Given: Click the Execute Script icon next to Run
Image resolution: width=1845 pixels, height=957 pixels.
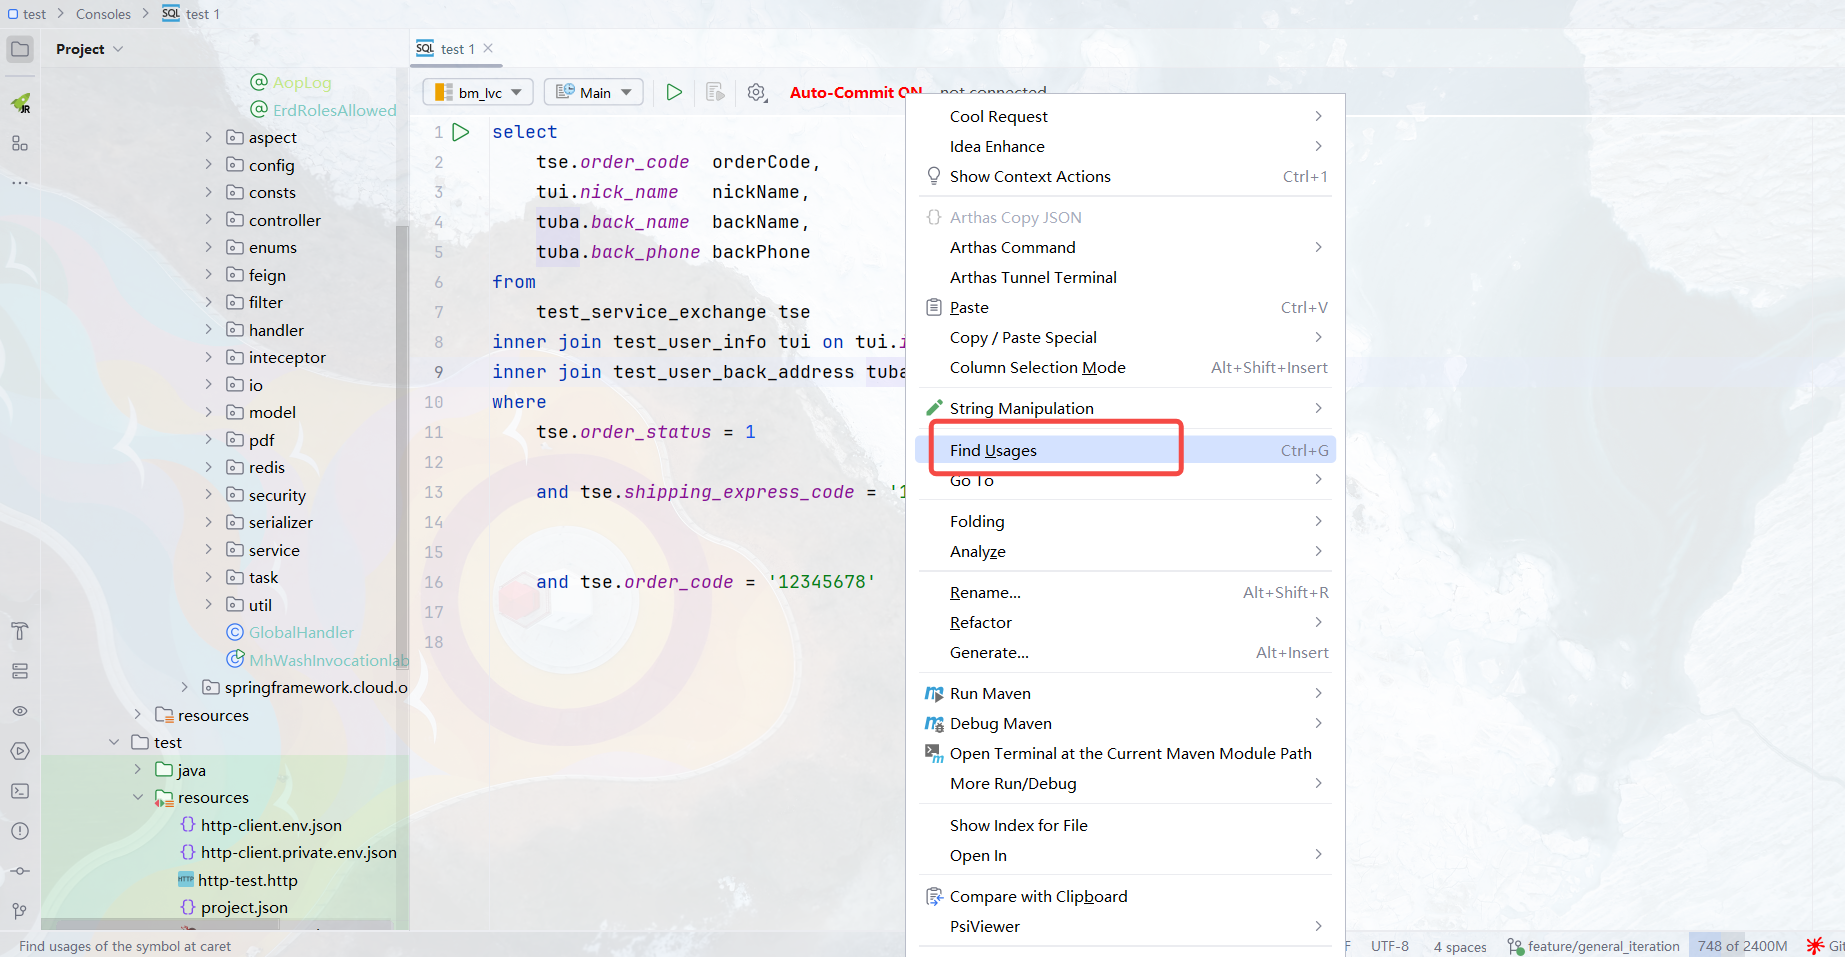Looking at the screenshot, I should [715, 92].
